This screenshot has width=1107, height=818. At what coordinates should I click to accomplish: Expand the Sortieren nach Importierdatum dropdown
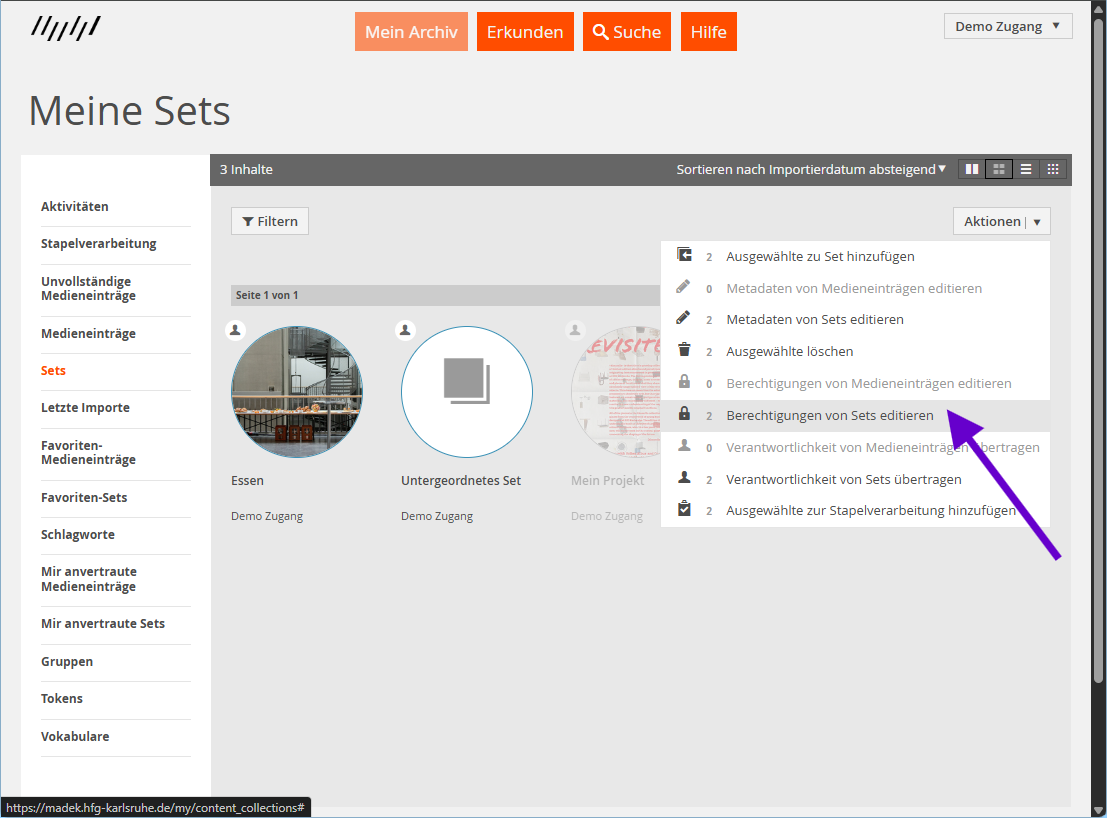810,169
